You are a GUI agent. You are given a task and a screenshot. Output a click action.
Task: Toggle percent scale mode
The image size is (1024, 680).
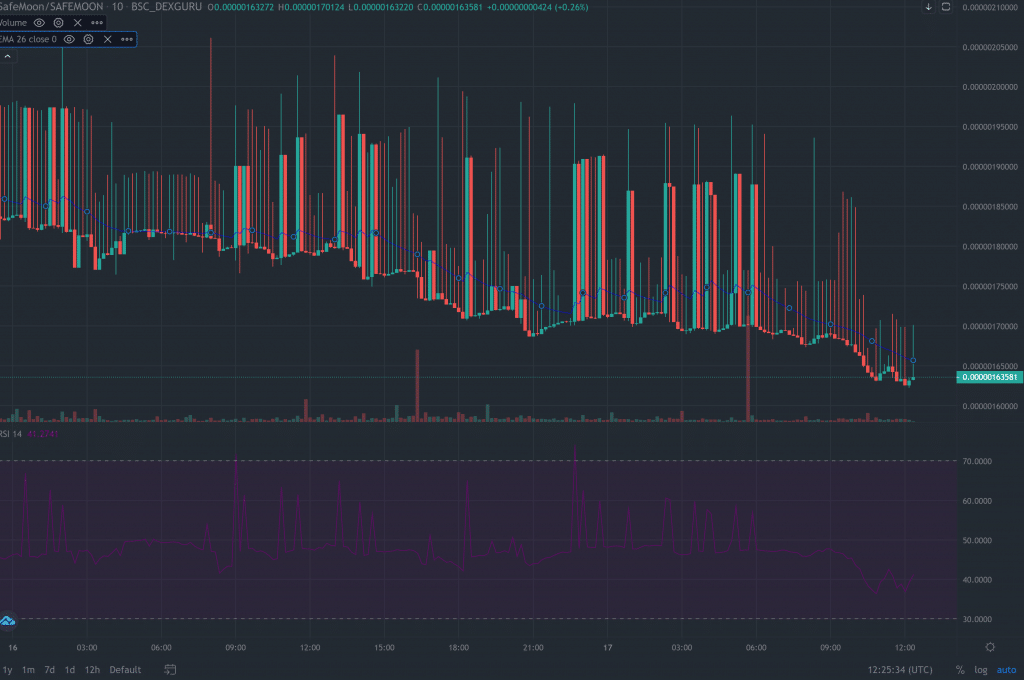pos(960,670)
